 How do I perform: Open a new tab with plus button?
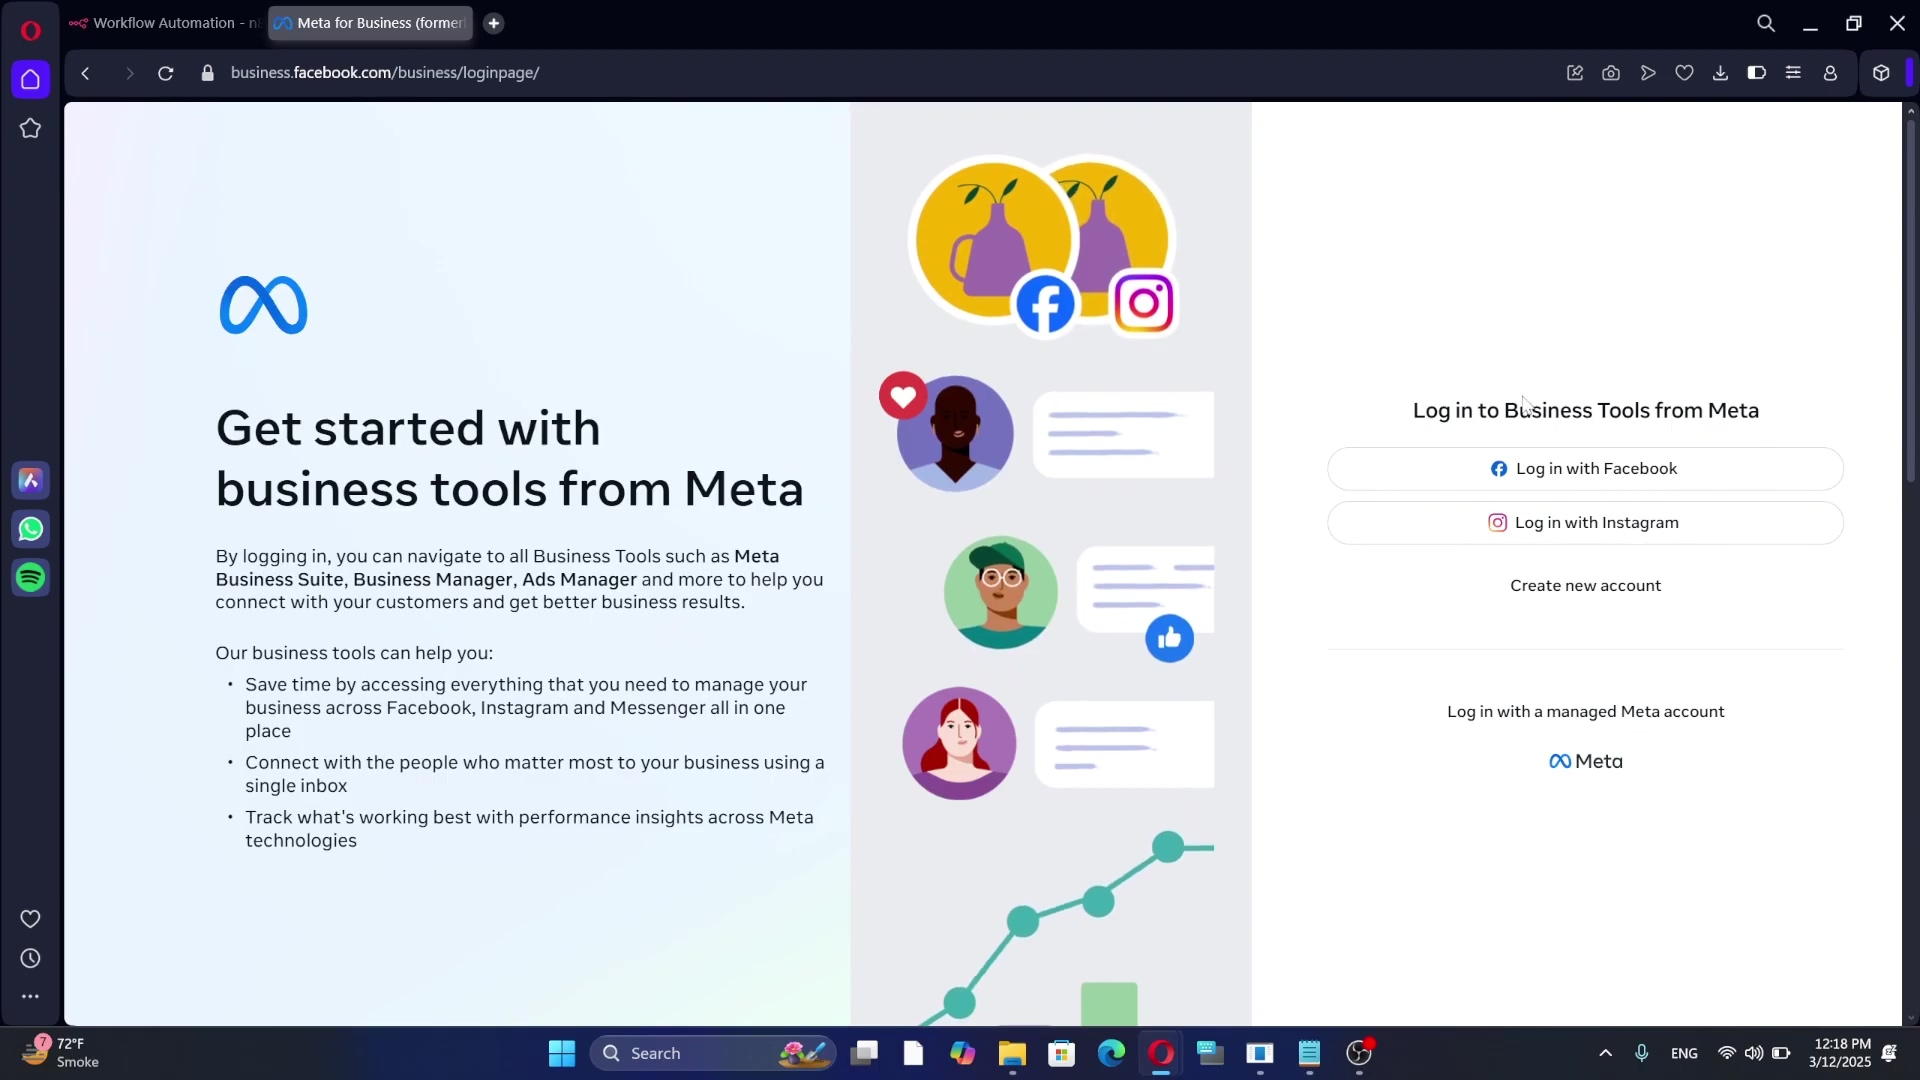click(x=494, y=23)
